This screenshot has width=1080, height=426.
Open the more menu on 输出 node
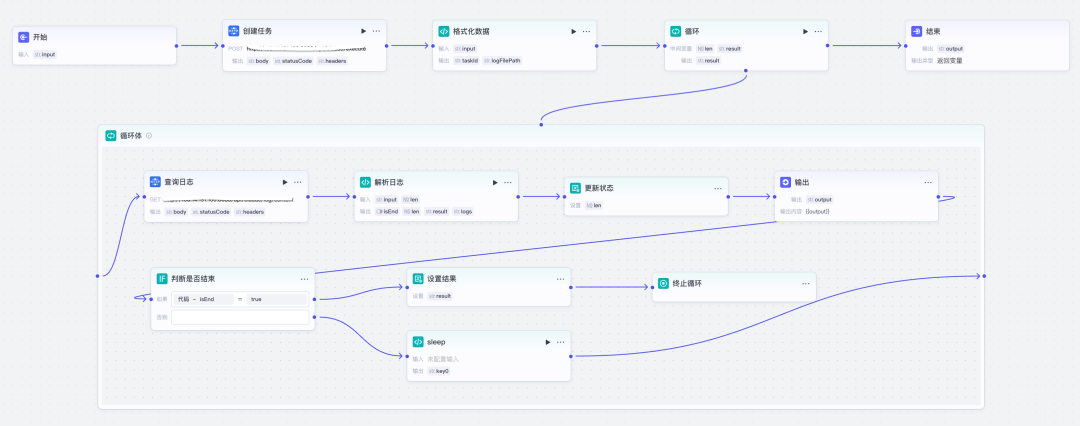(x=928, y=182)
